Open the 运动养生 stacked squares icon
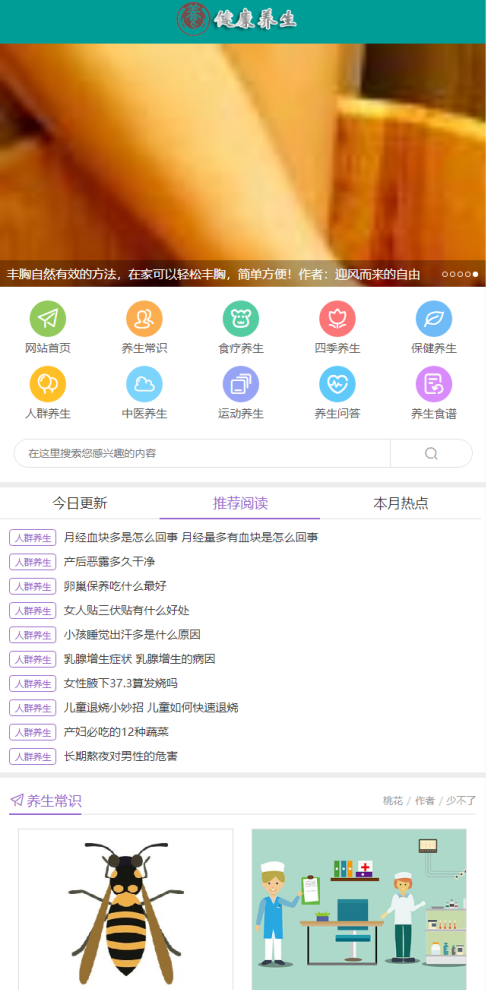Image resolution: width=486 pixels, height=990 pixels. point(241,384)
